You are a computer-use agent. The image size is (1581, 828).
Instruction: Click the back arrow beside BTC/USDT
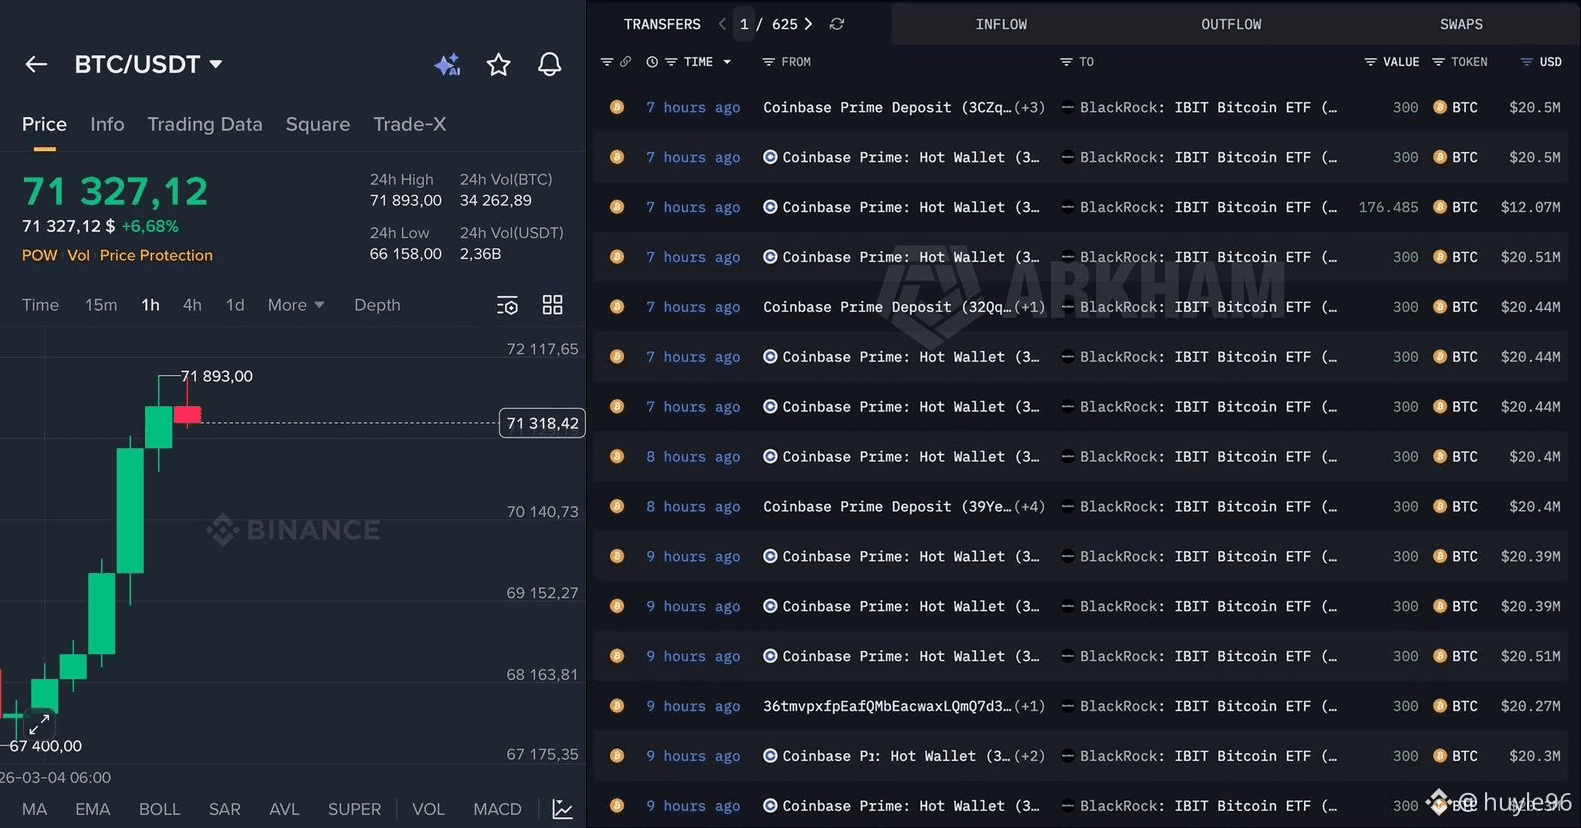(36, 65)
